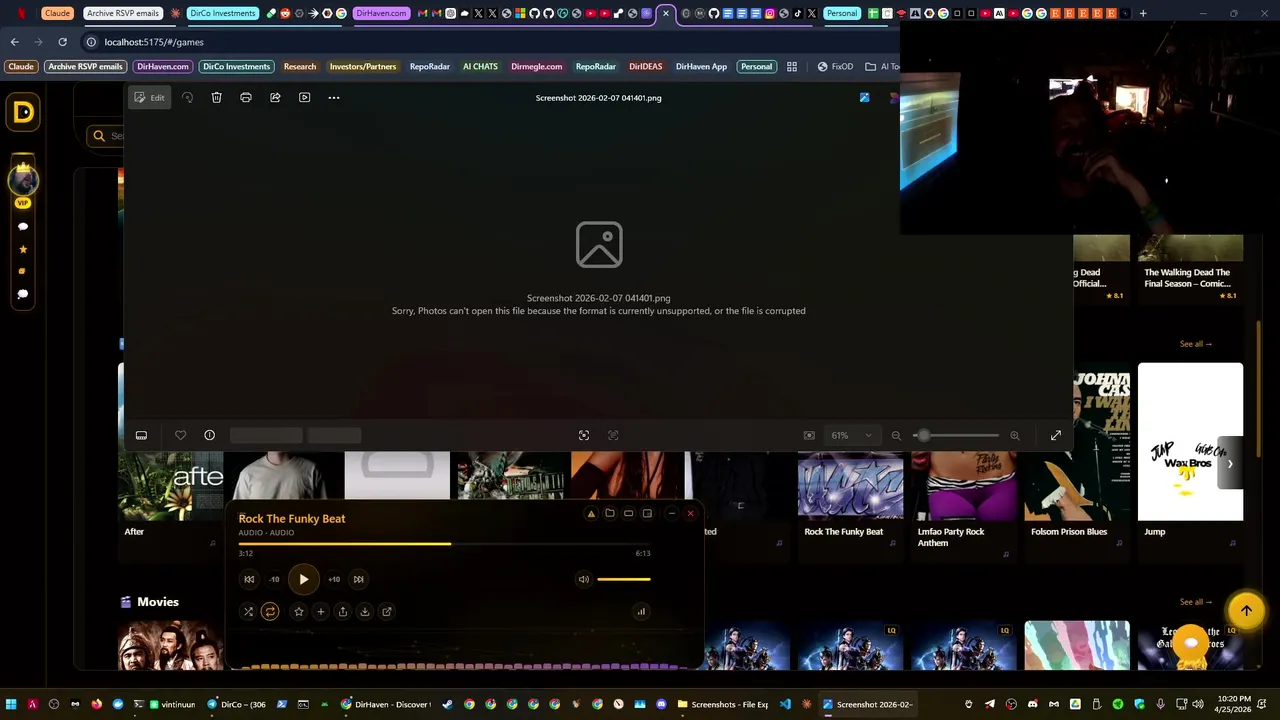Toggle repeat in audio player

[270, 612]
